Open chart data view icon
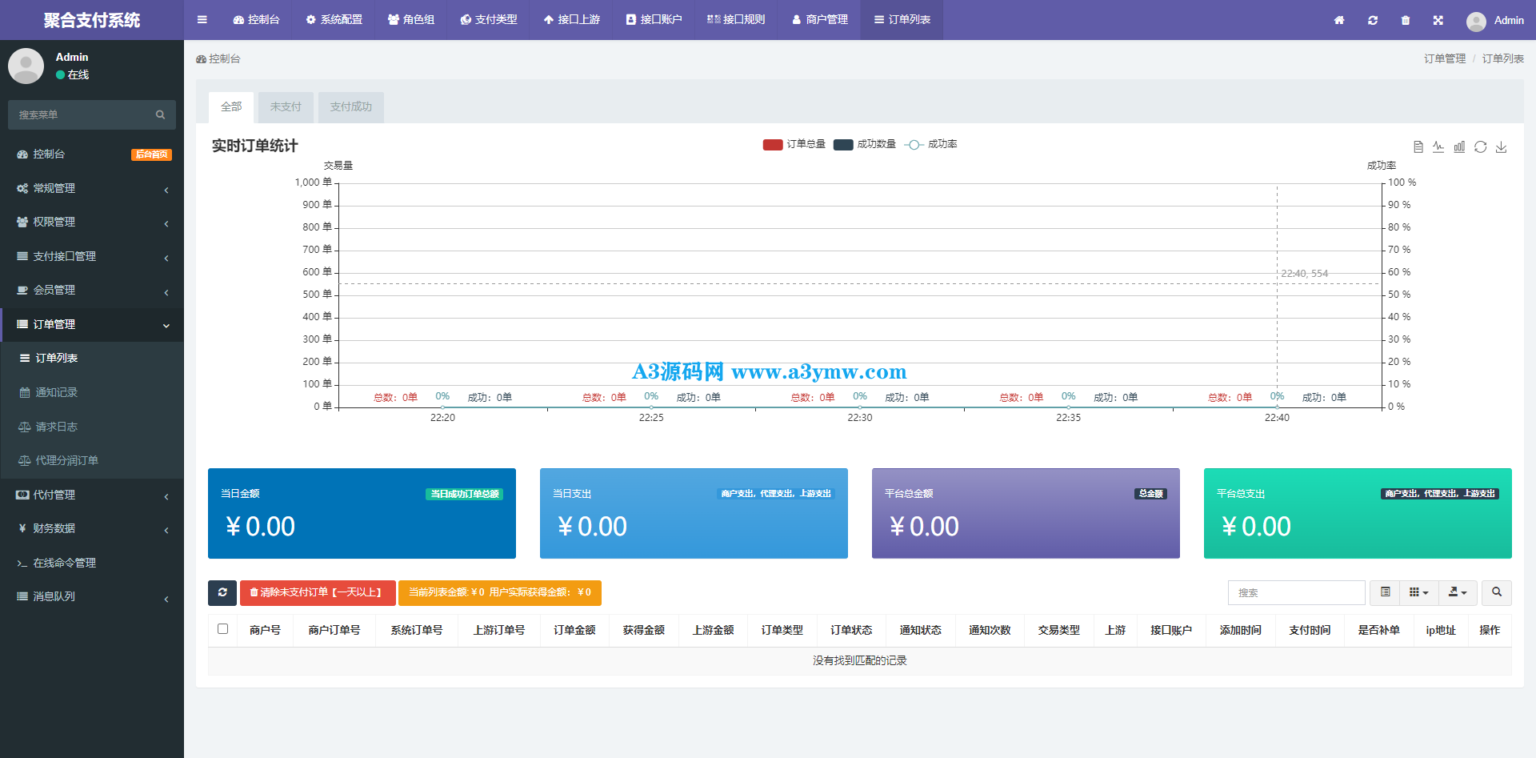1536x758 pixels. coord(1418,147)
